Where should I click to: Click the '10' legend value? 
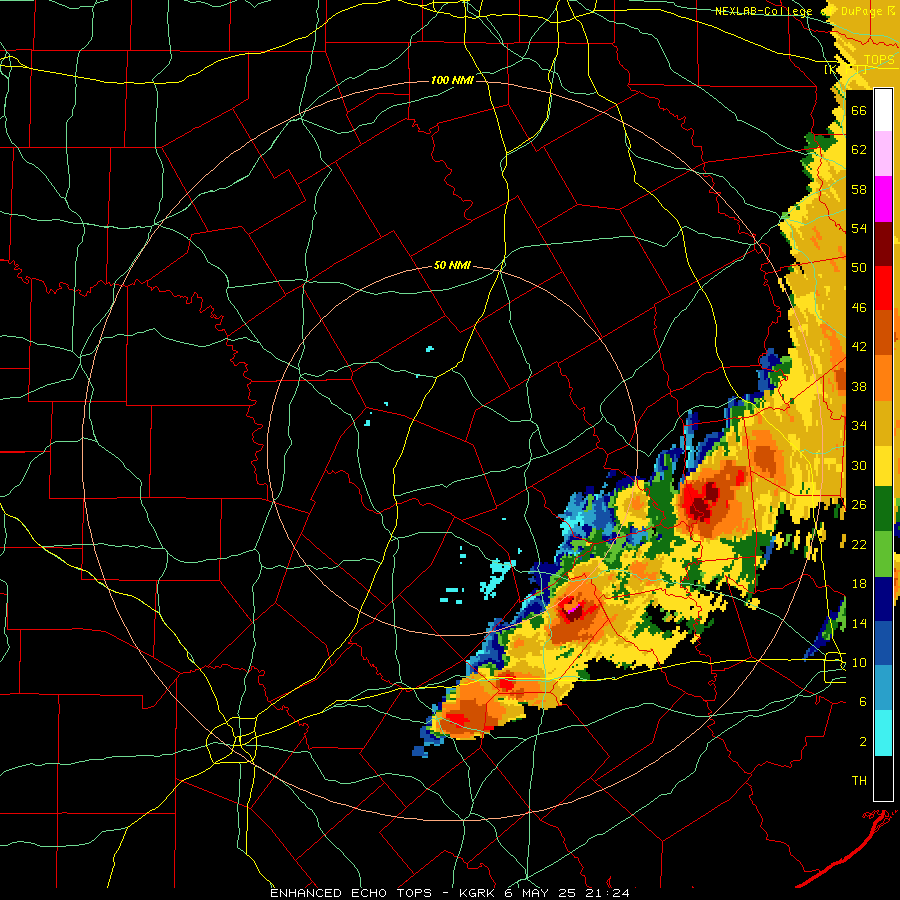tap(859, 662)
